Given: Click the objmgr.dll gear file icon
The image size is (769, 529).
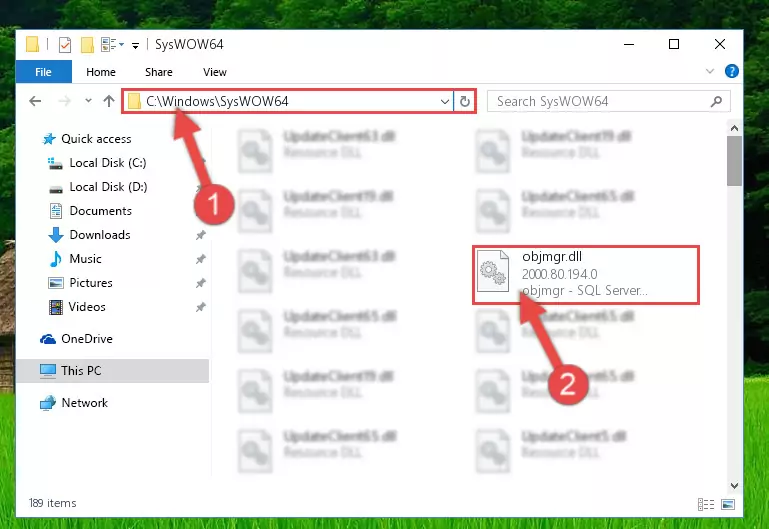Looking at the screenshot, I should point(492,271).
